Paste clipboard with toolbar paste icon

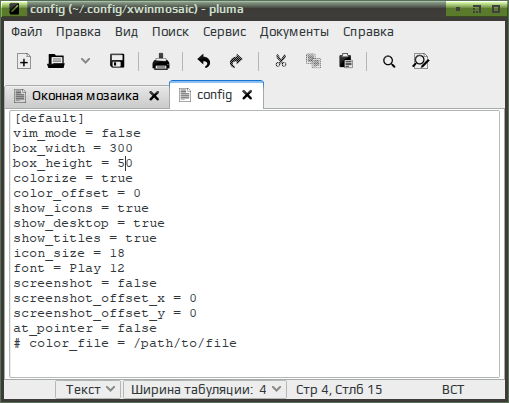click(346, 61)
